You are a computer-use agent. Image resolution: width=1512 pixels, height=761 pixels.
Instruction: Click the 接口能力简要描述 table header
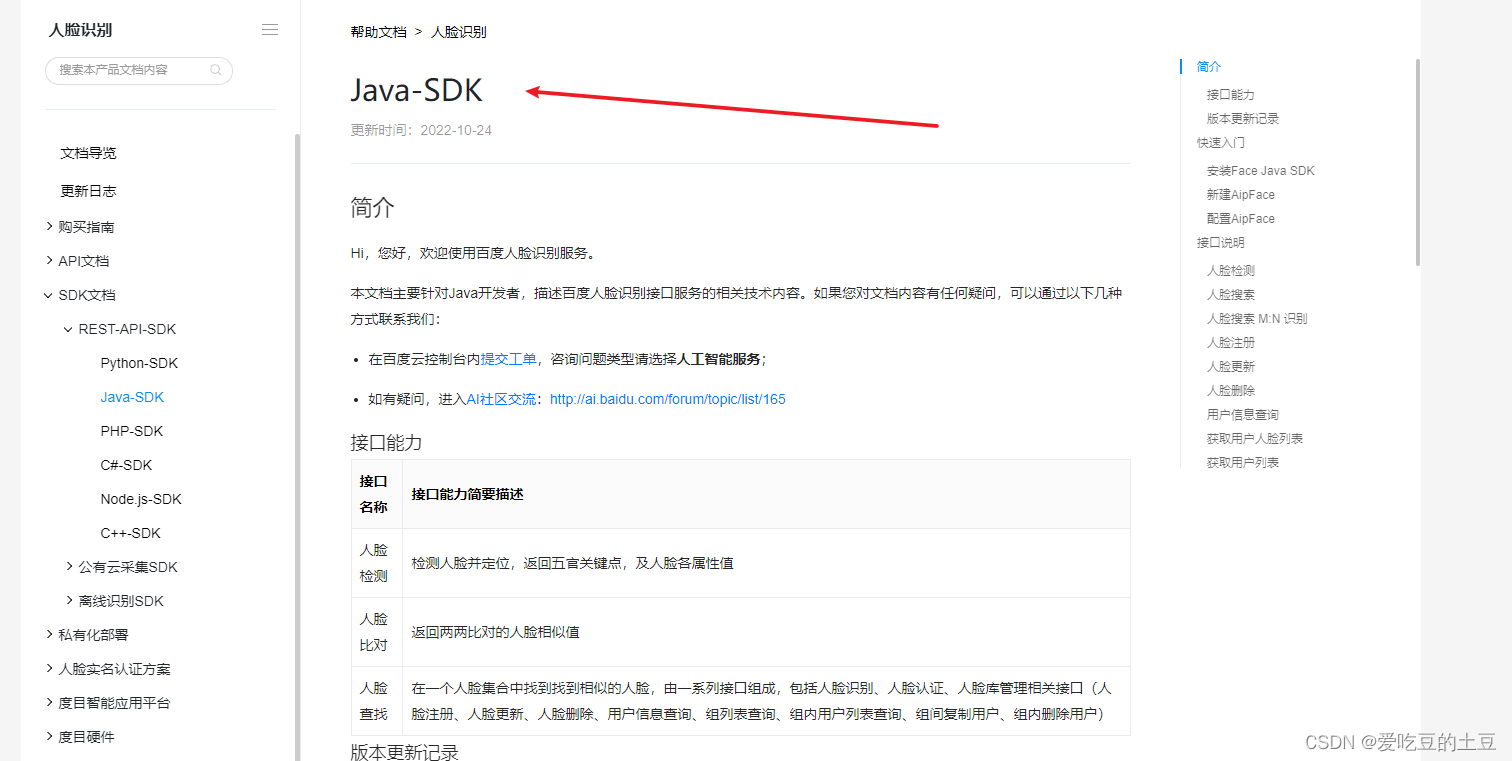click(766, 494)
